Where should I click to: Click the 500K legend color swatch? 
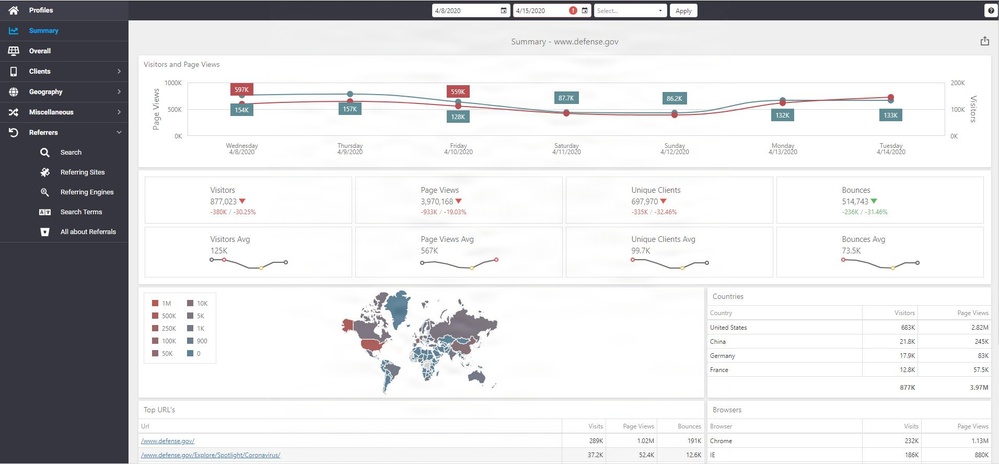click(155, 316)
